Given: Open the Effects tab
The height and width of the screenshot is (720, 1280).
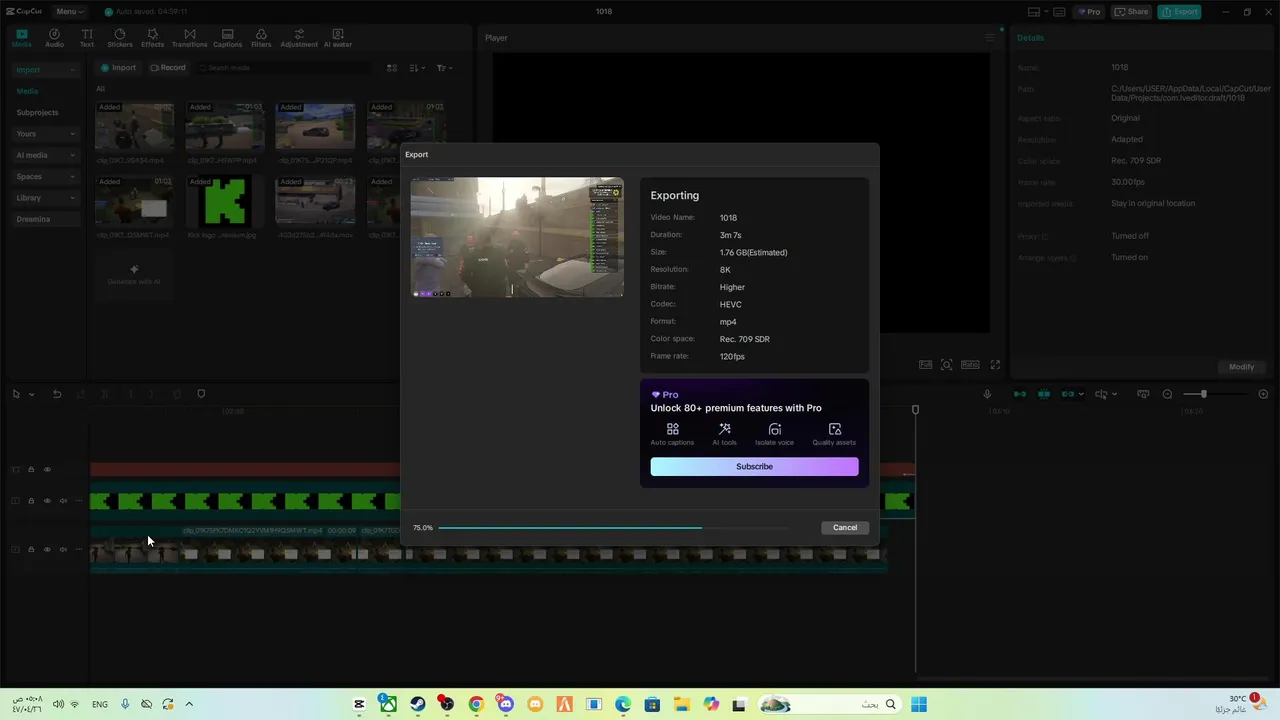Looking at the screenshot, I should pyautogui.click(x=152, y=38).
